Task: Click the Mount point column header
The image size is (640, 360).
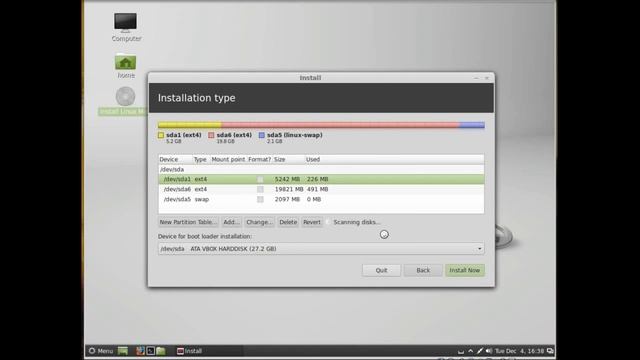Action: coord(228,159)
